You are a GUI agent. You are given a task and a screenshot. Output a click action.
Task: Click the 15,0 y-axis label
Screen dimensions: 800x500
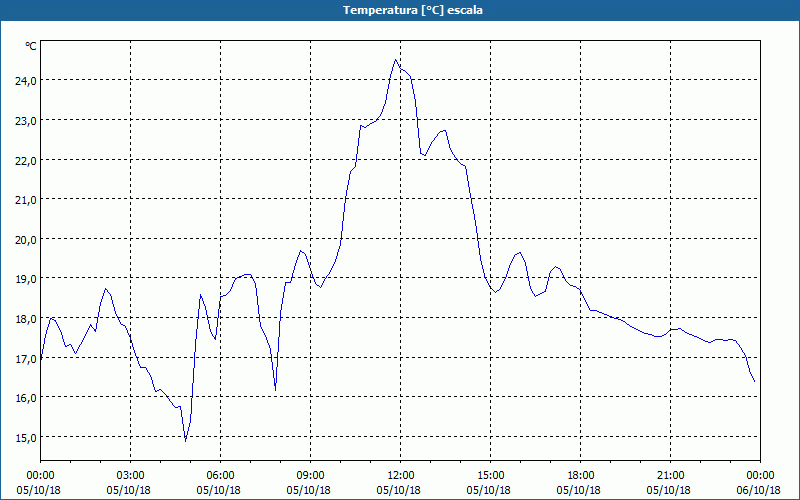(26, 438)
